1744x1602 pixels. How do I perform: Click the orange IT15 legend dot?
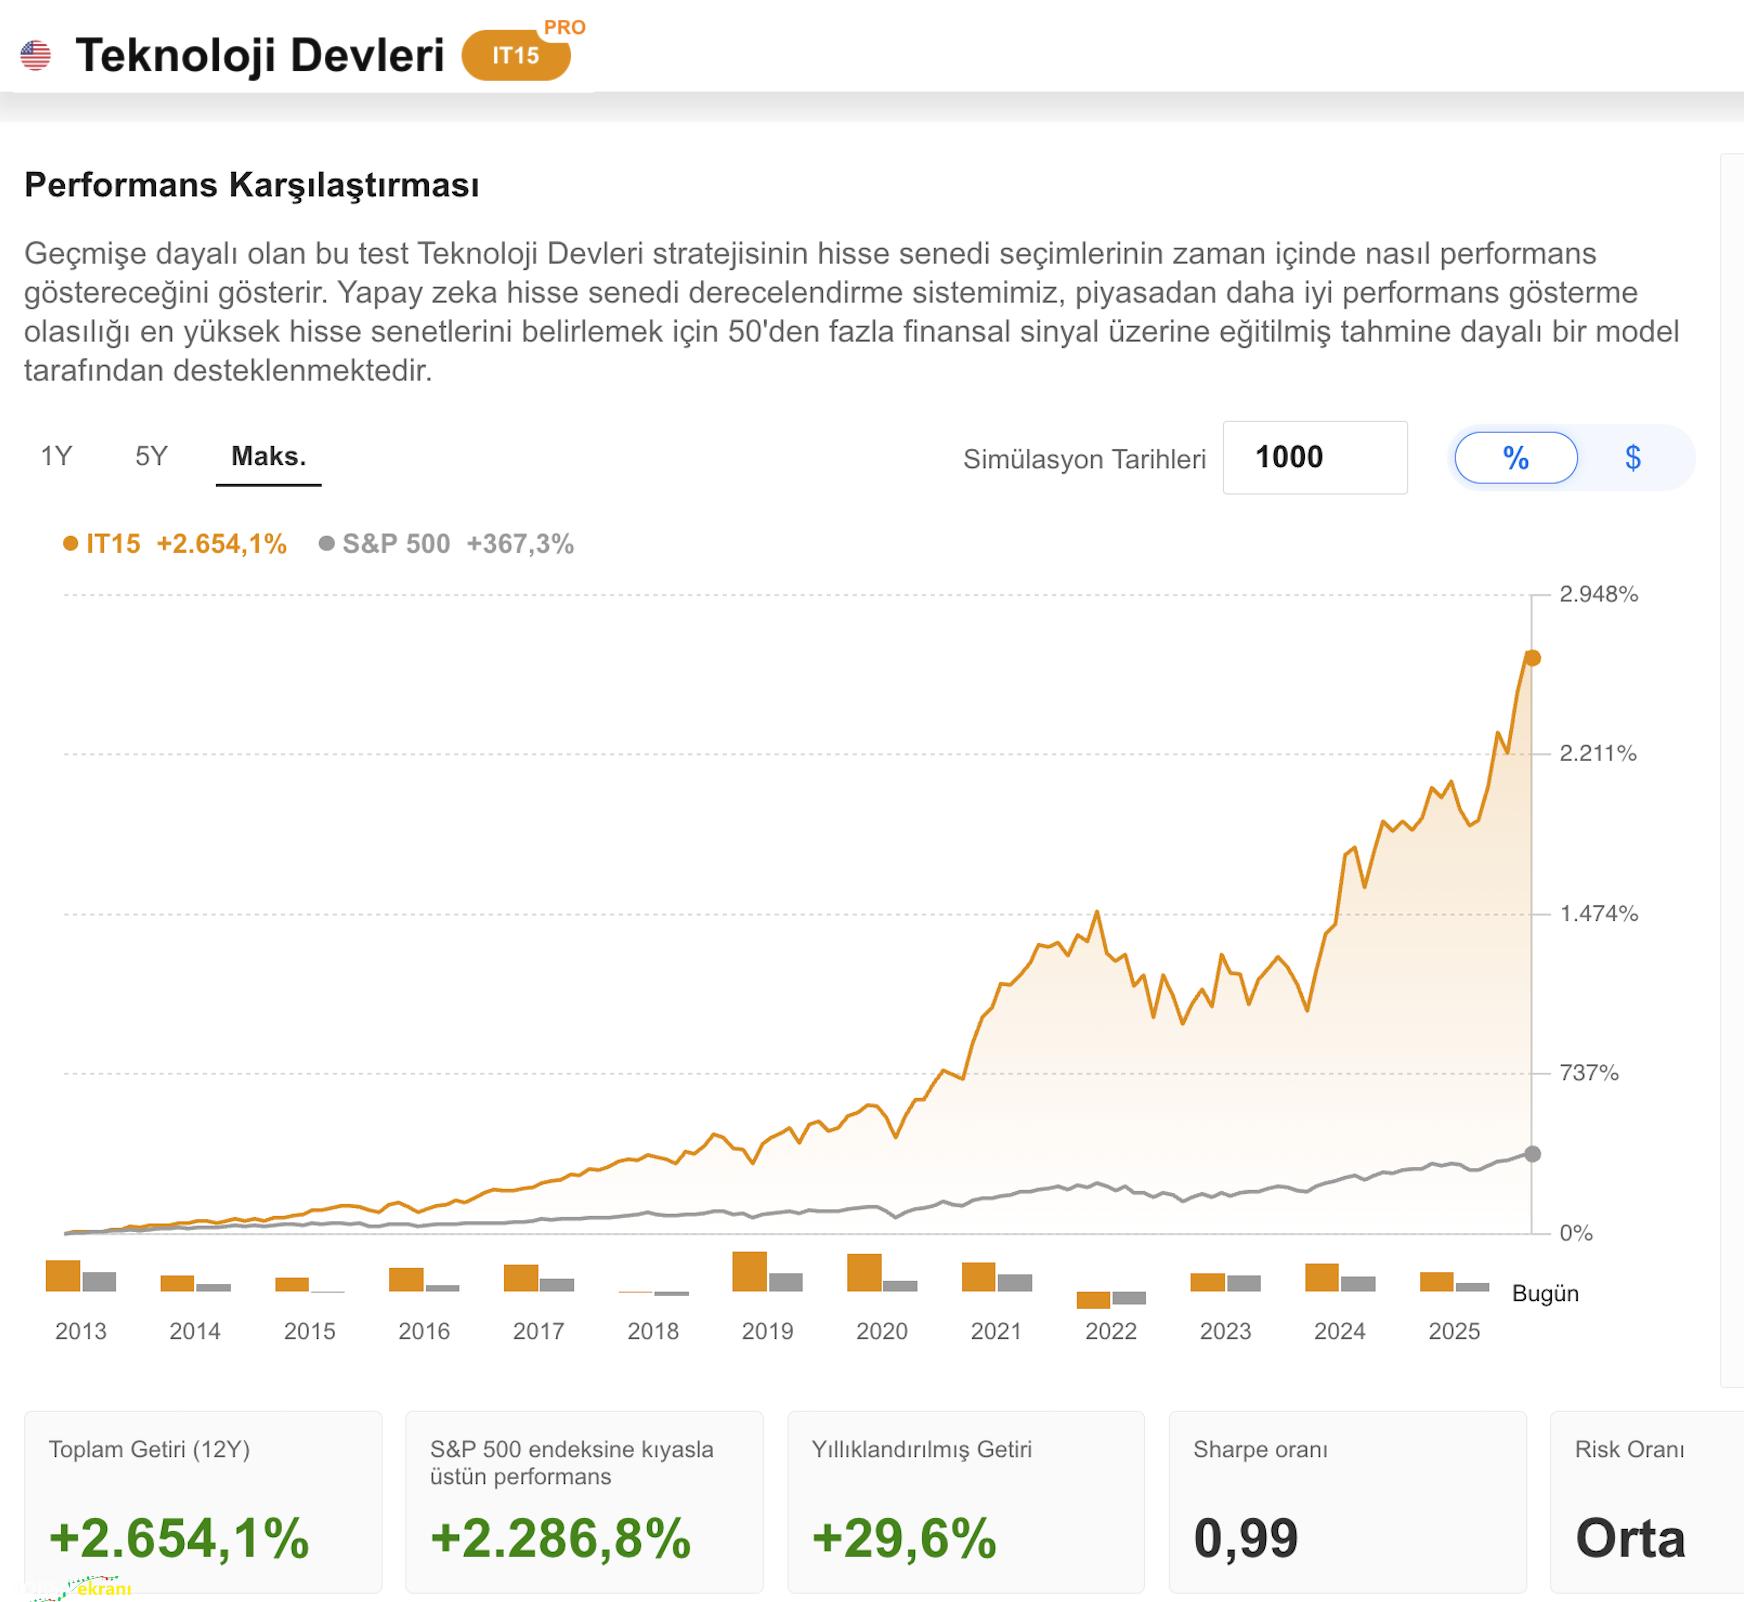[70, 544]
